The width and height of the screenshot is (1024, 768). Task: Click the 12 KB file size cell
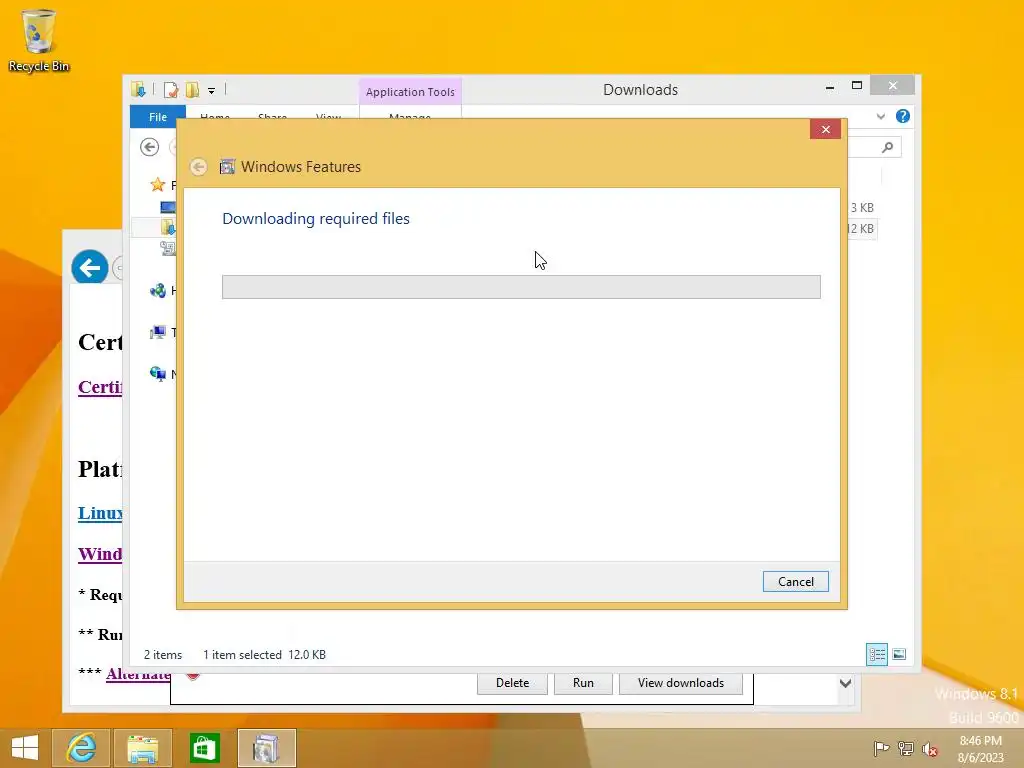861,229
